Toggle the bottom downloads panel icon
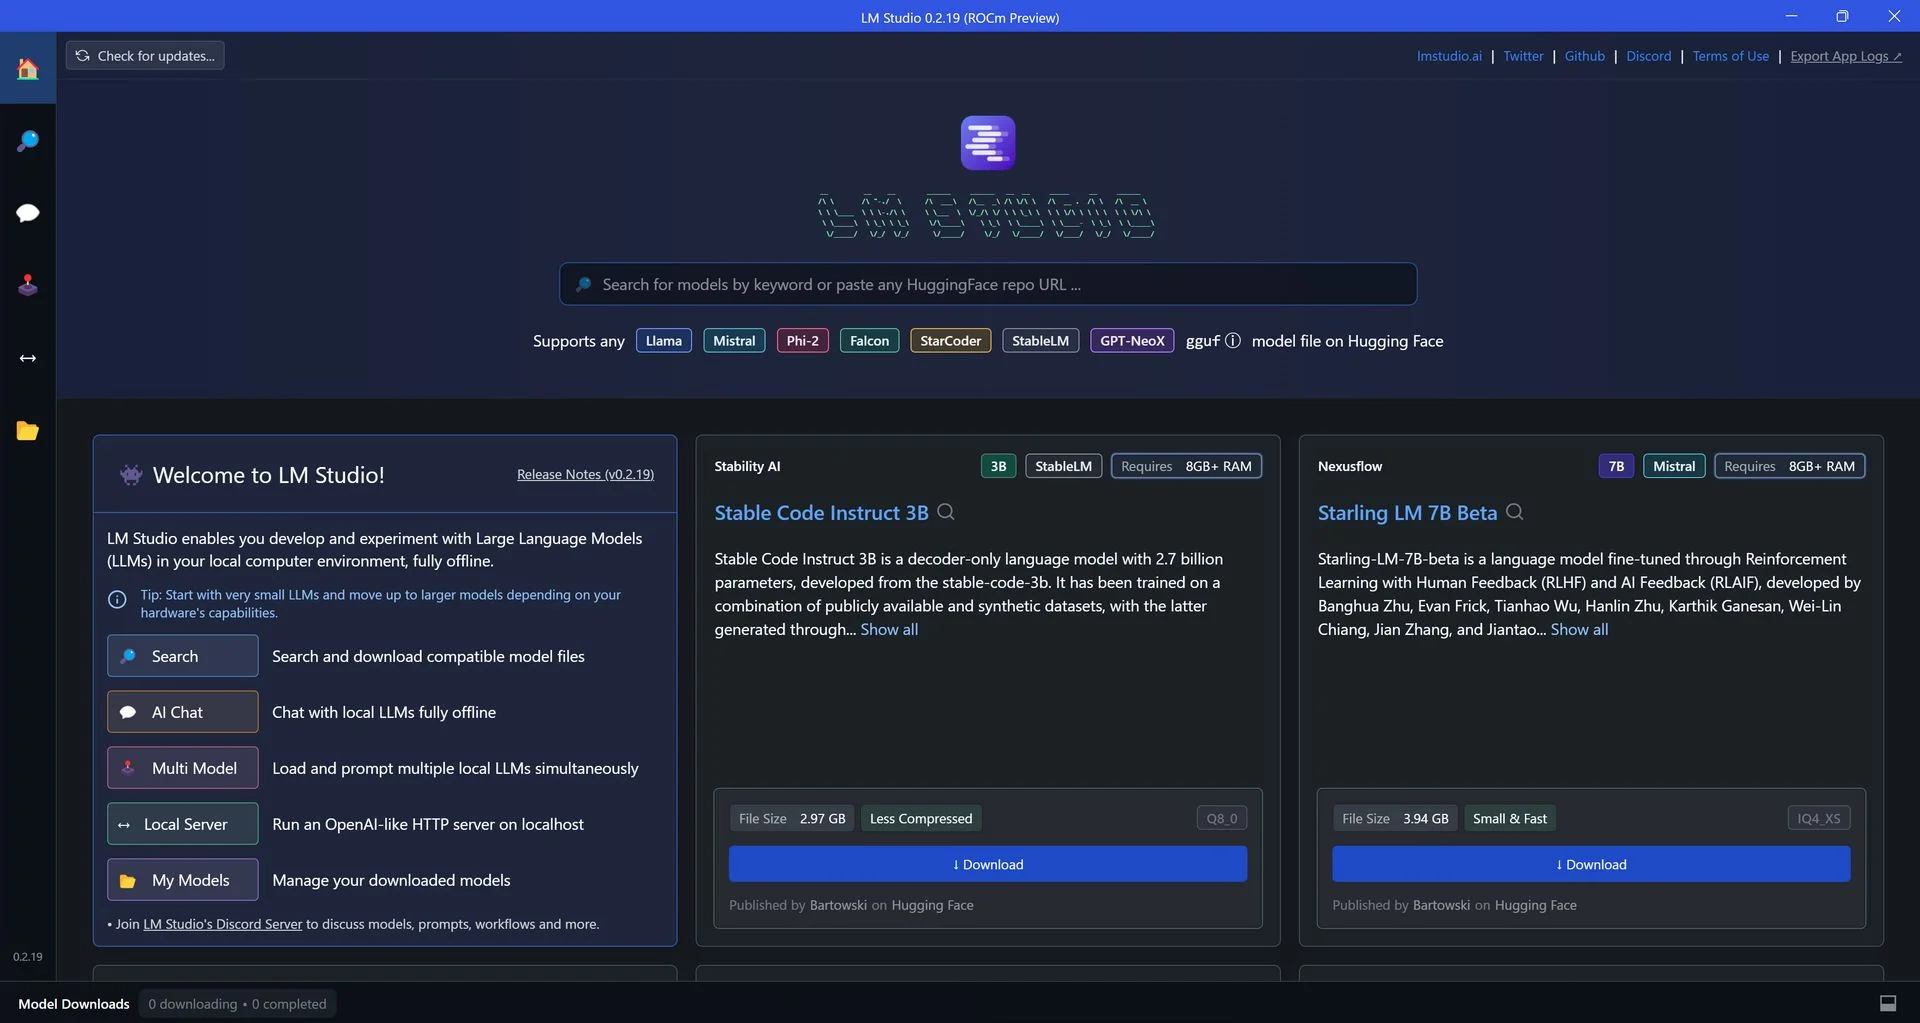This screenshot has height=1023, width=1920. (x=1888, y=1003)
